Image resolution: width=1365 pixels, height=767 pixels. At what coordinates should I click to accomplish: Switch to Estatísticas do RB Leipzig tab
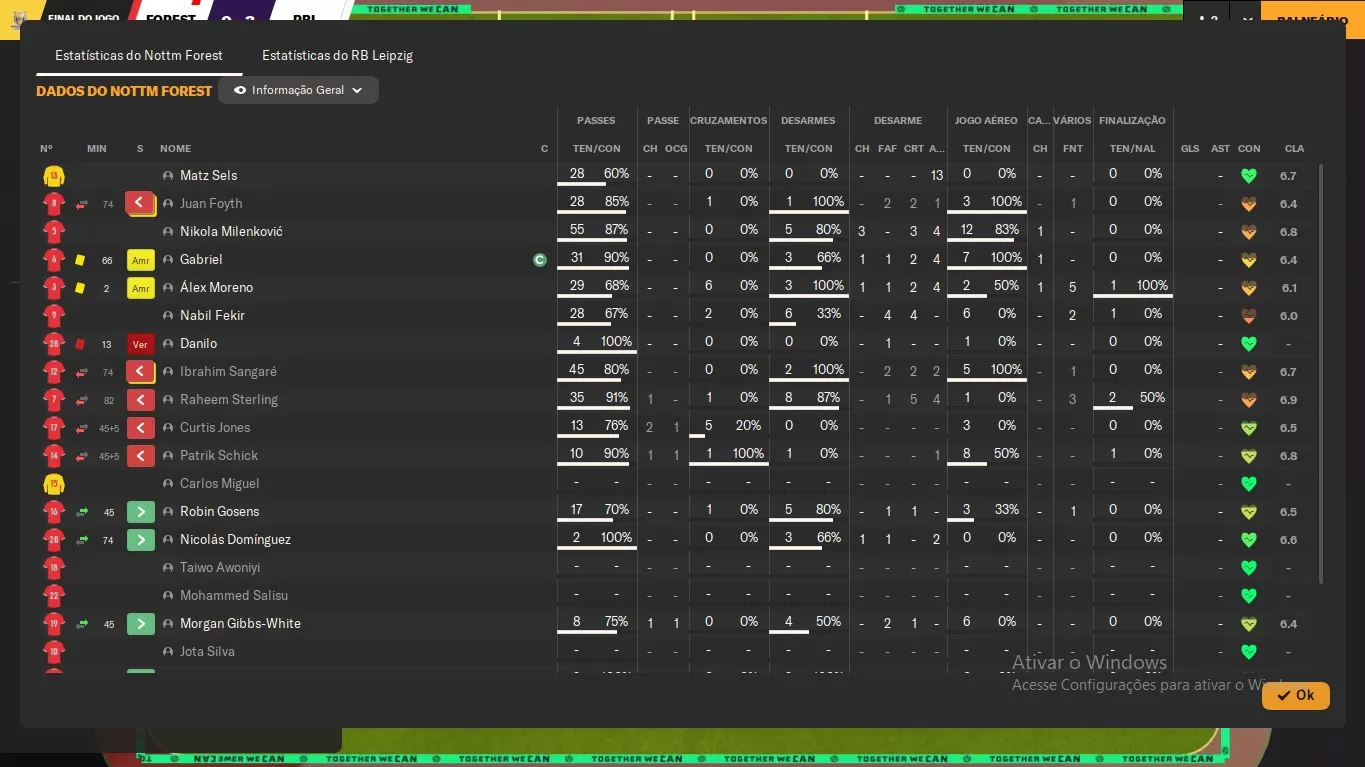[337, 55]
